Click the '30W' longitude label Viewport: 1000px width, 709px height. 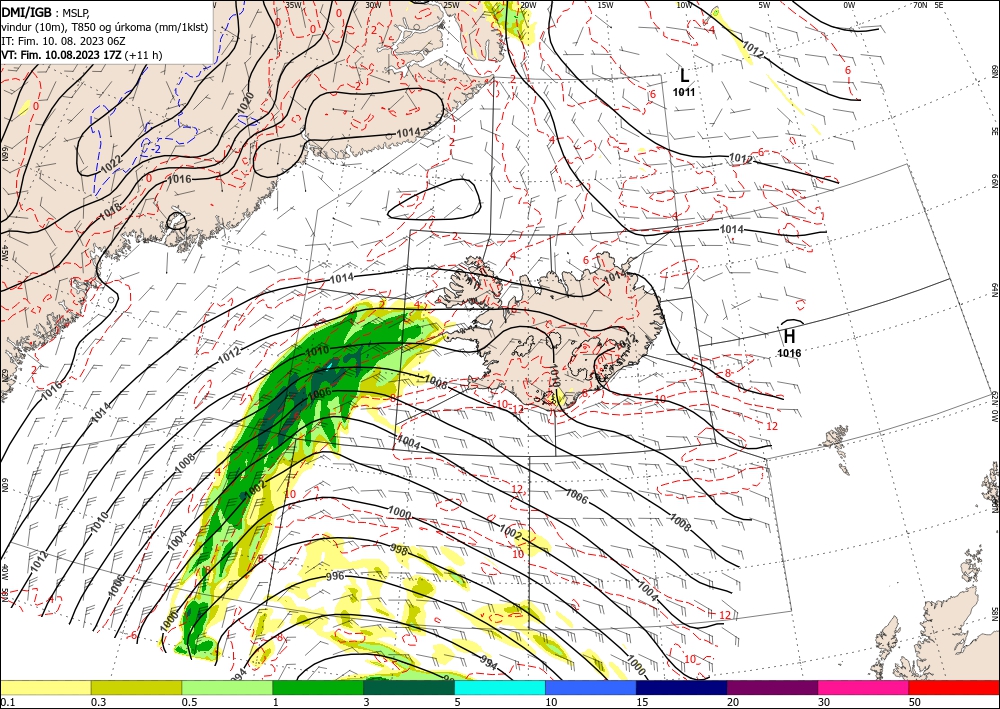(x=373, y=4)
